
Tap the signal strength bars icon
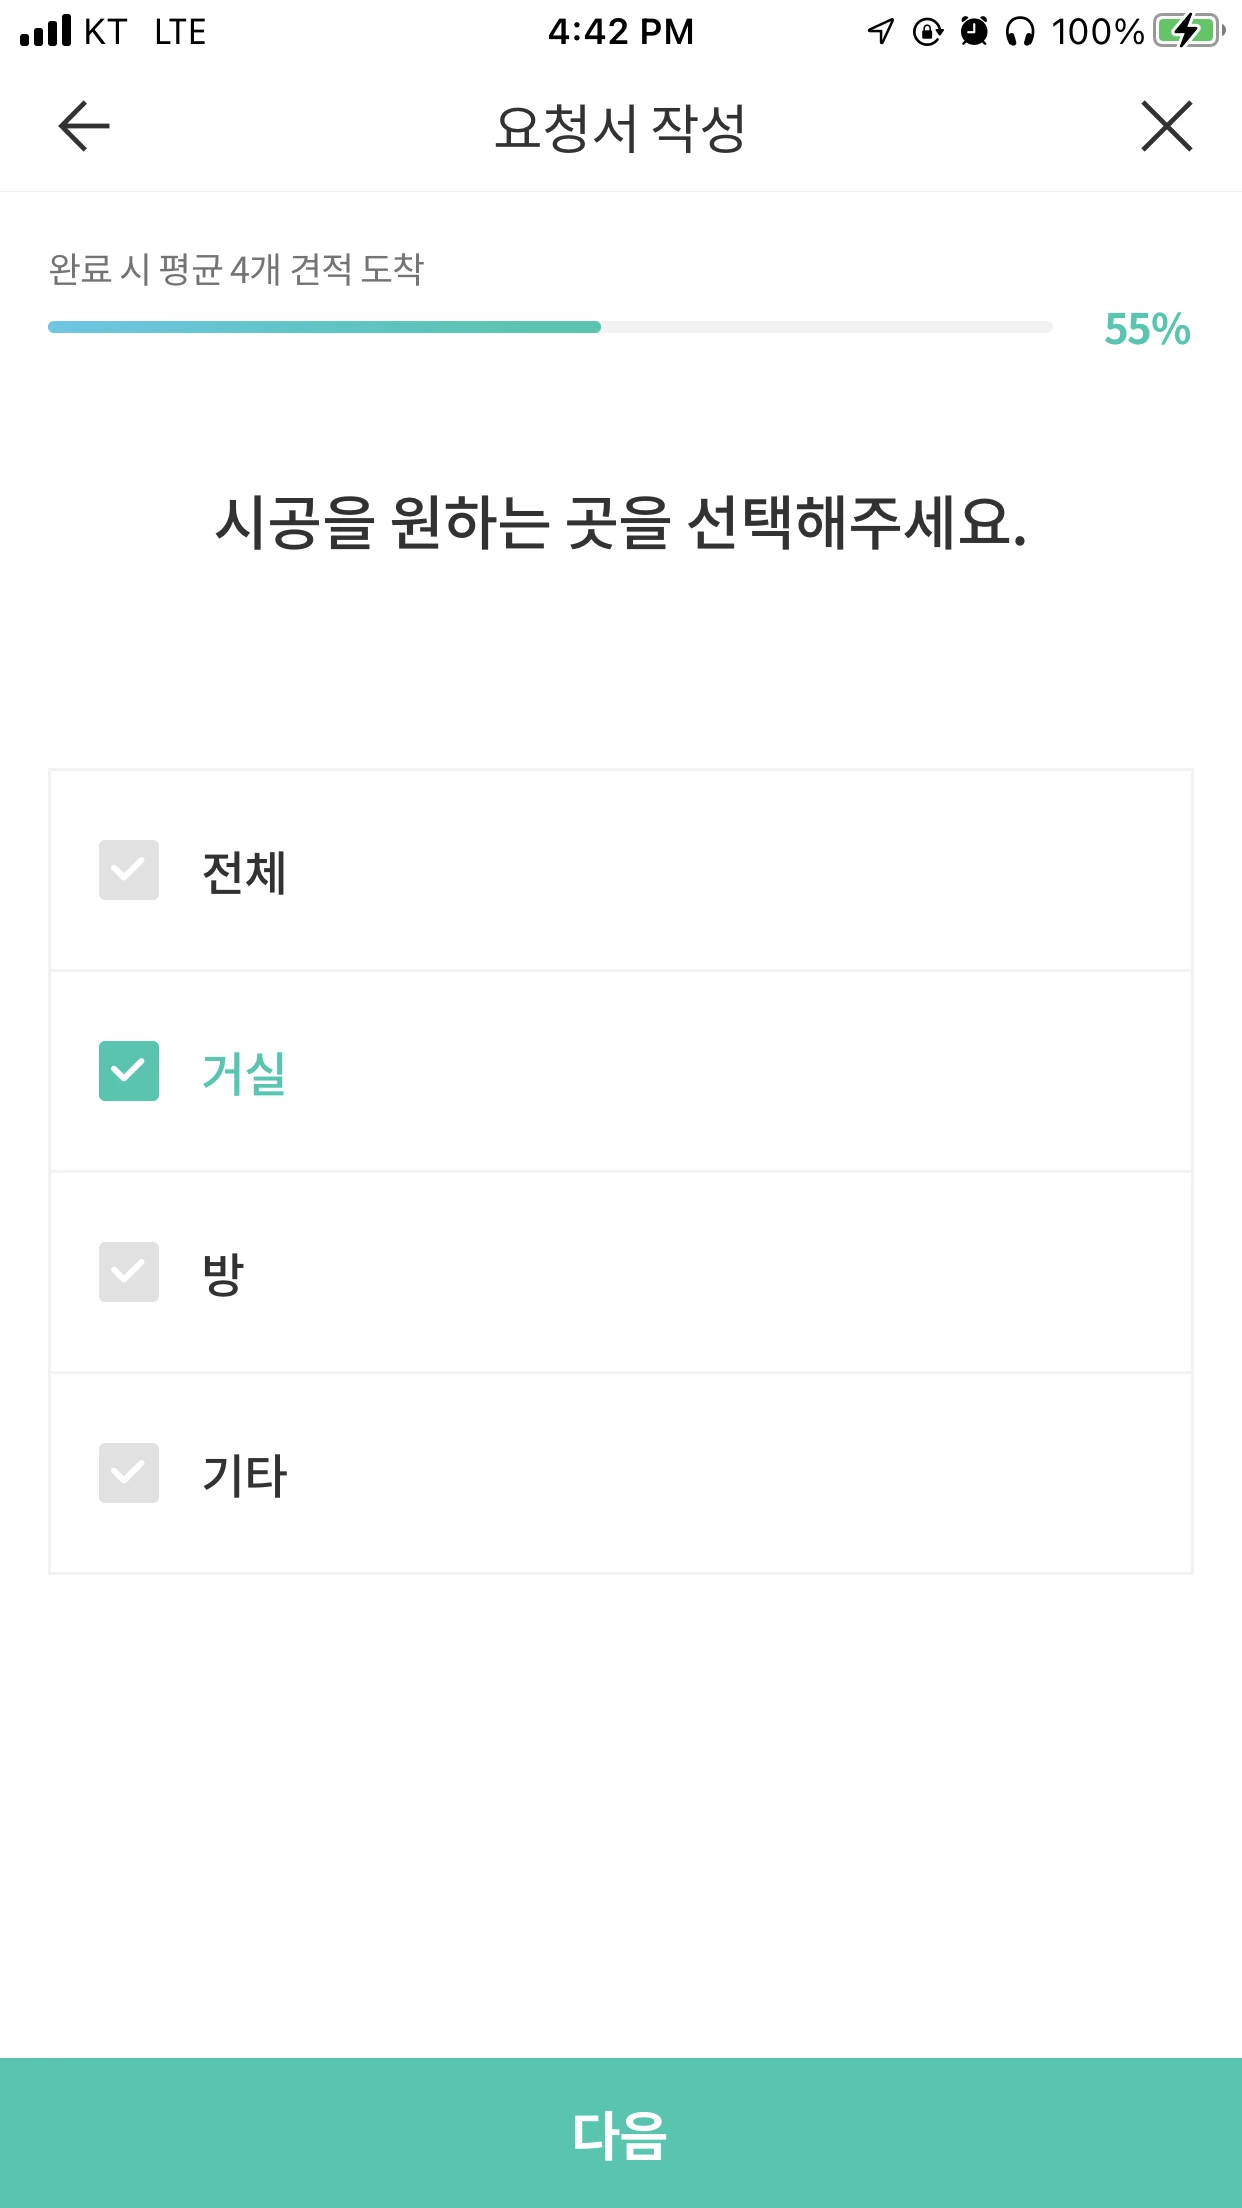tap(46, 31)
